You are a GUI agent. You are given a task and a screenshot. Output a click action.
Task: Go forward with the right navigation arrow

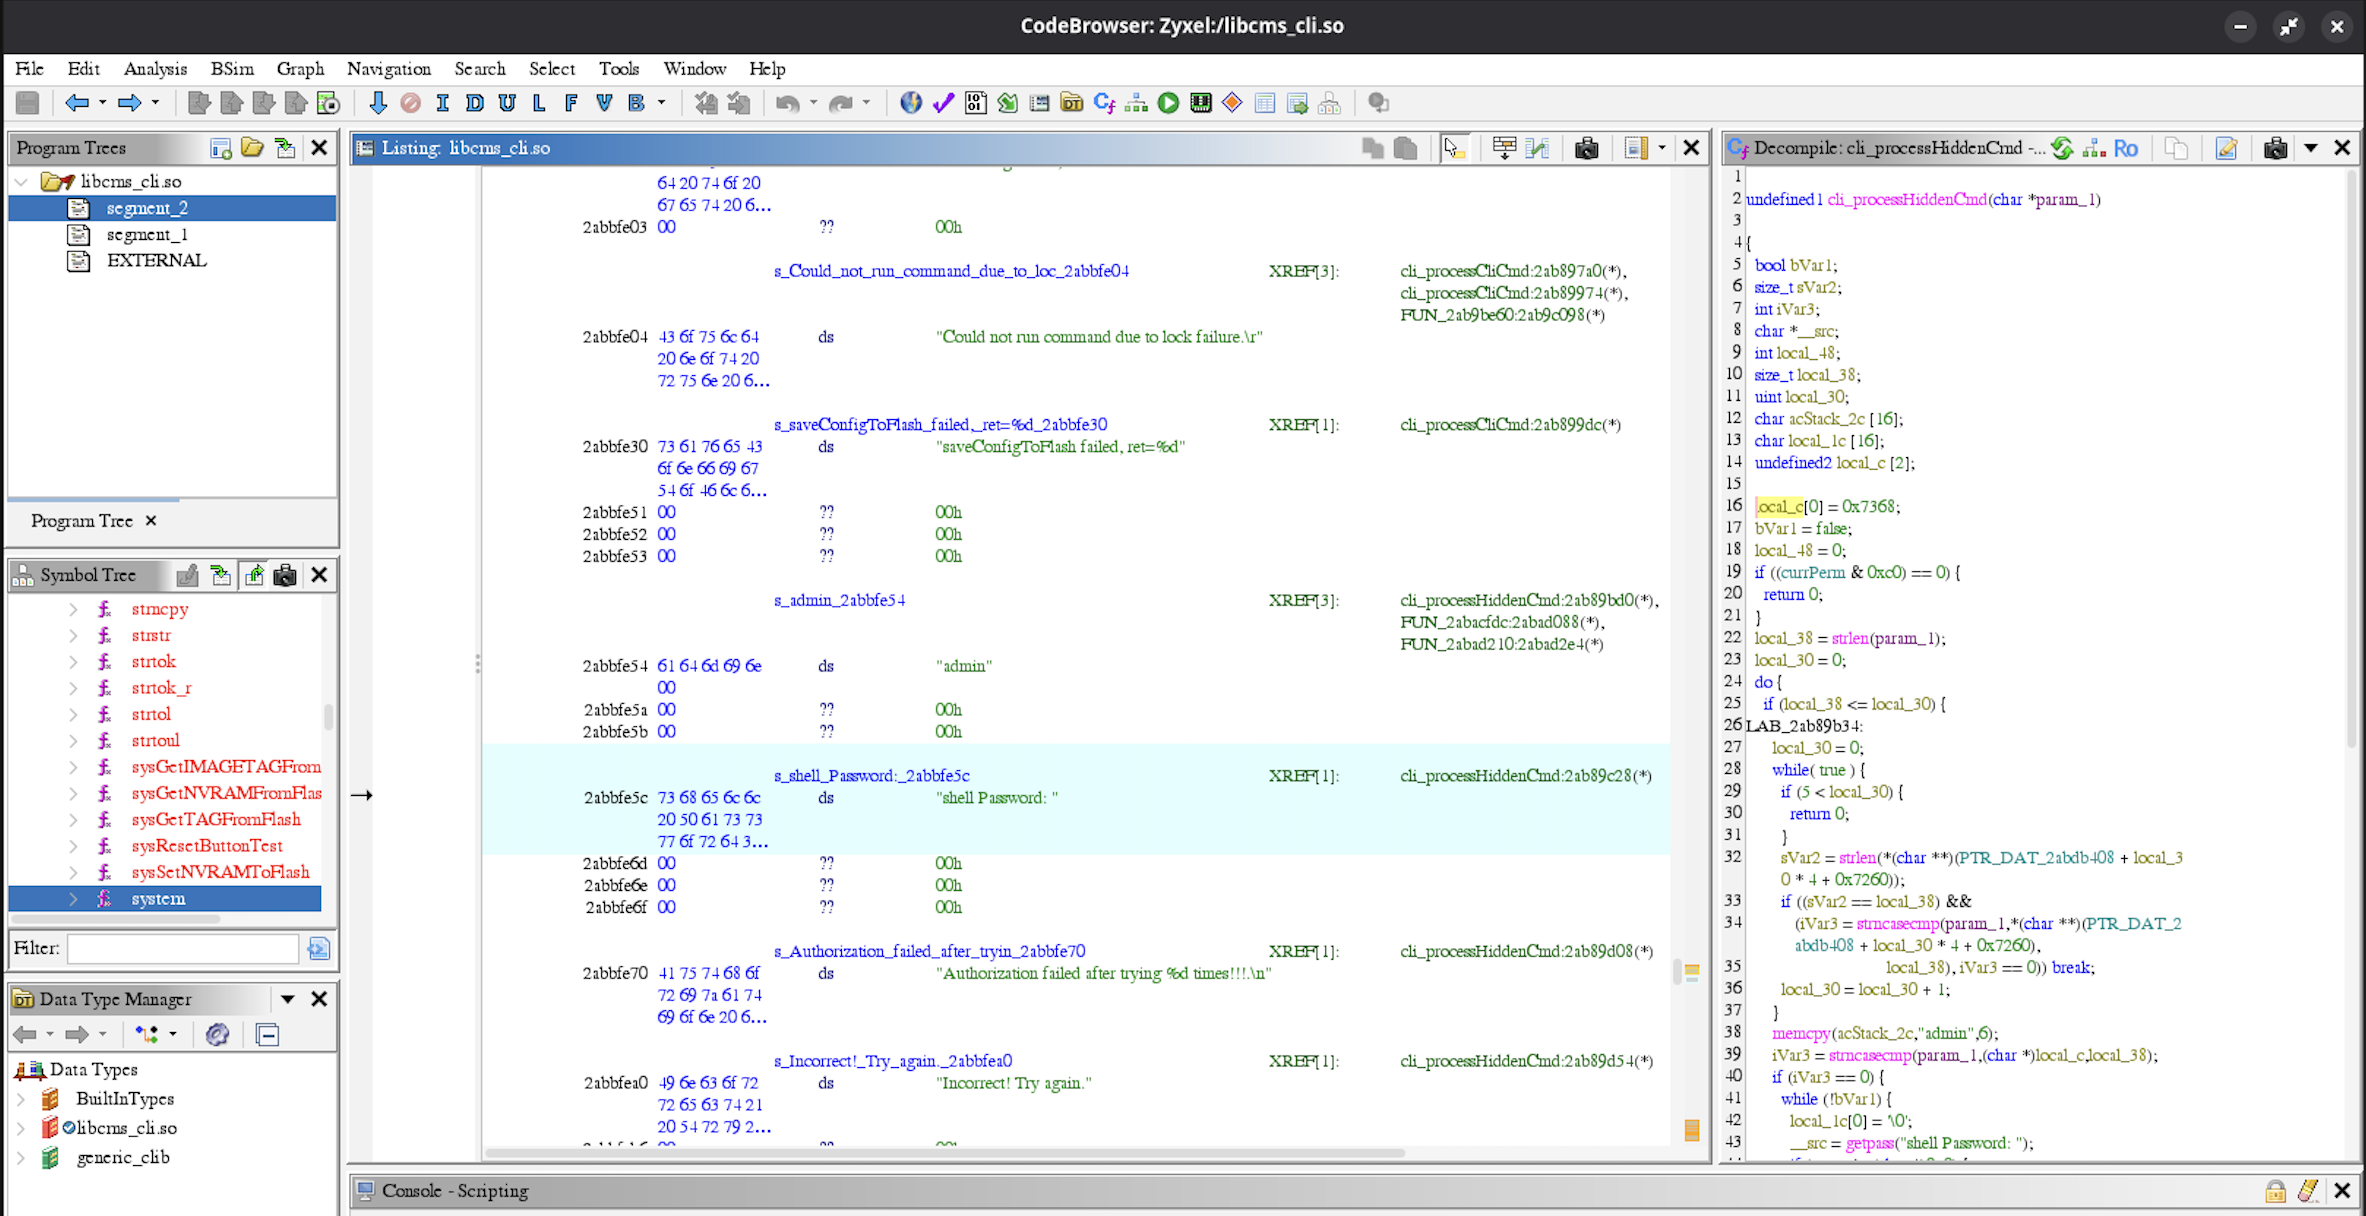click(x=129, y=103)
